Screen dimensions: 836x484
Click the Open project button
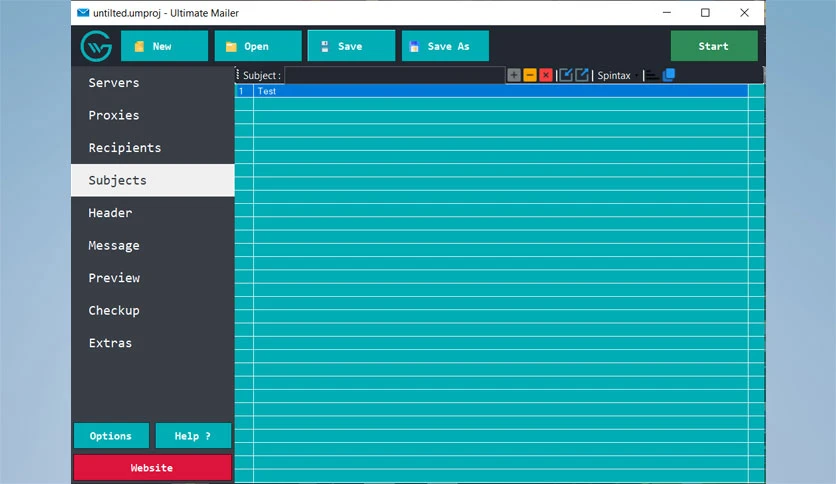click(258, 46)
